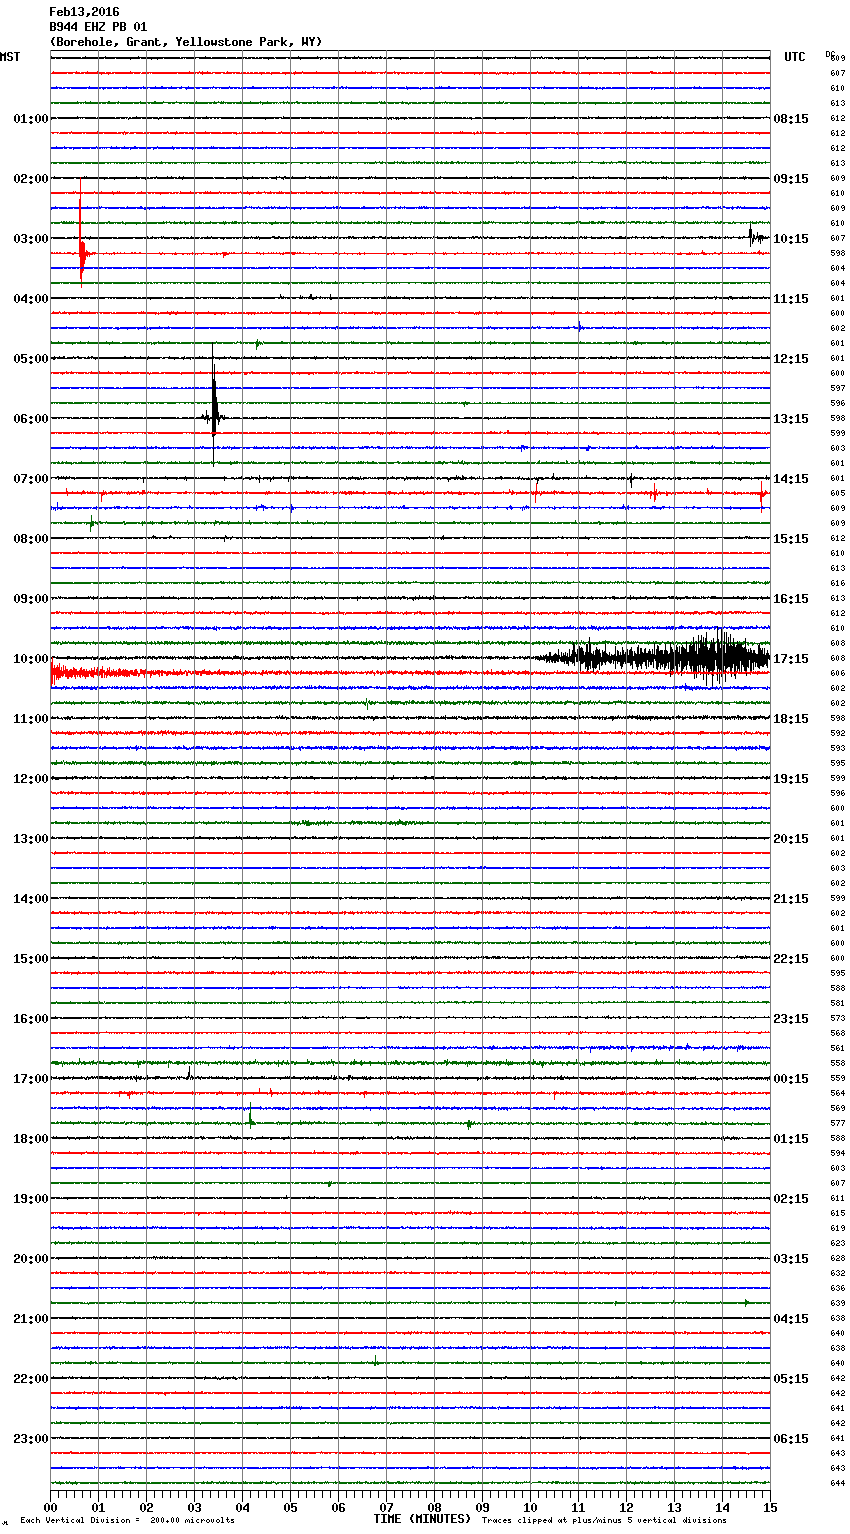Image resolution: width=850 pixels, height=1534 pixels.
Task: Select the 22:00 MST time label
Action: coord(30,1379)
